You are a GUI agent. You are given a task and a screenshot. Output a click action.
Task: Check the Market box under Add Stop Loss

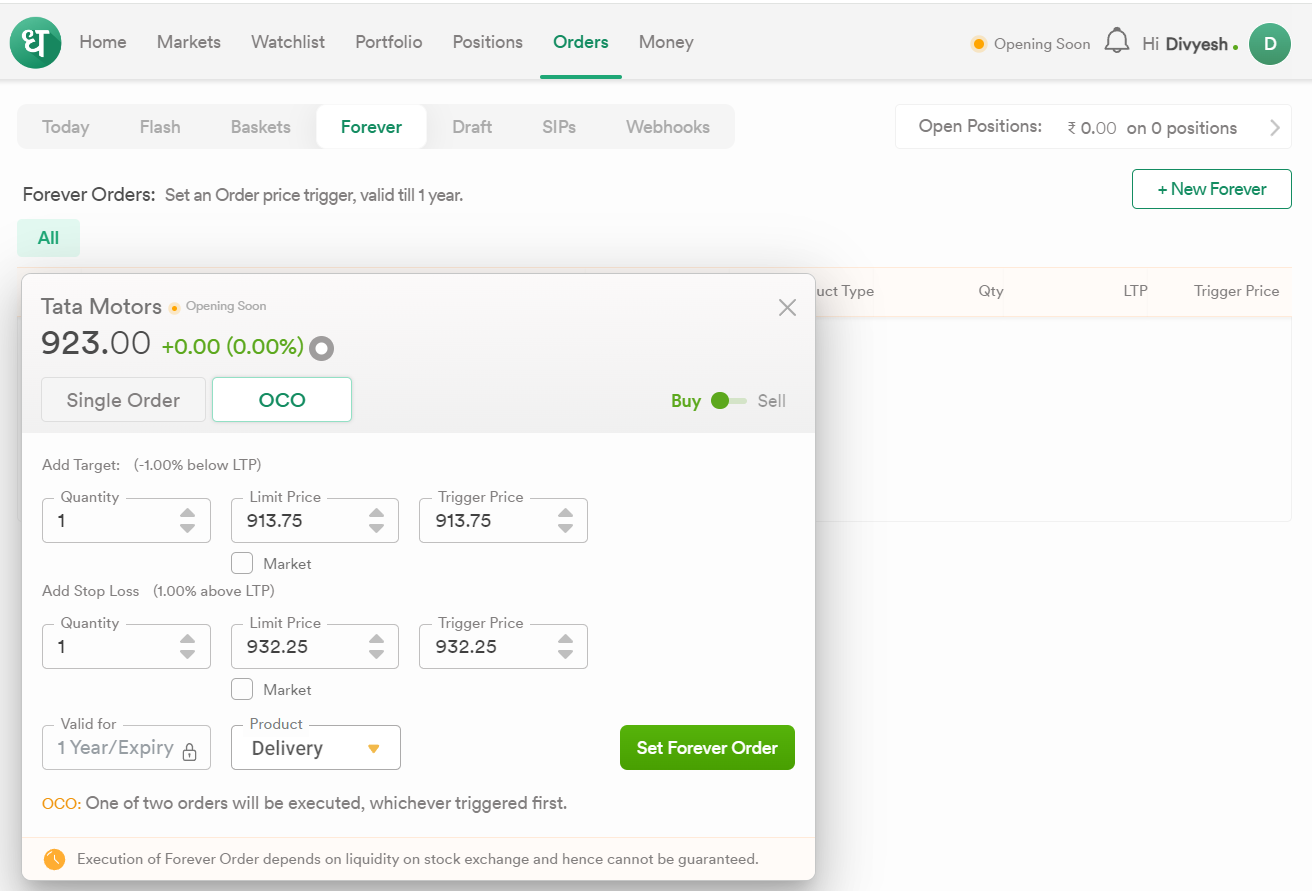click(242, 689)
